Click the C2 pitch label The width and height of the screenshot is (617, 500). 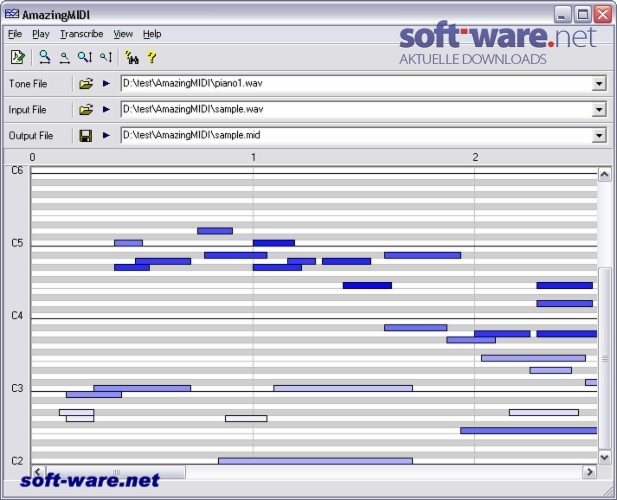pos(17,461)
